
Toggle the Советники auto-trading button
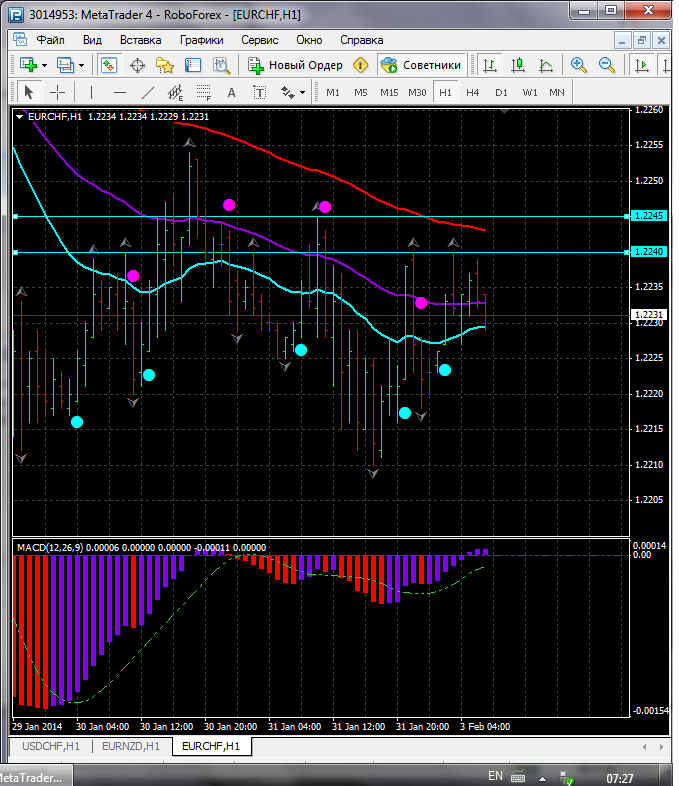pos(421,65)
